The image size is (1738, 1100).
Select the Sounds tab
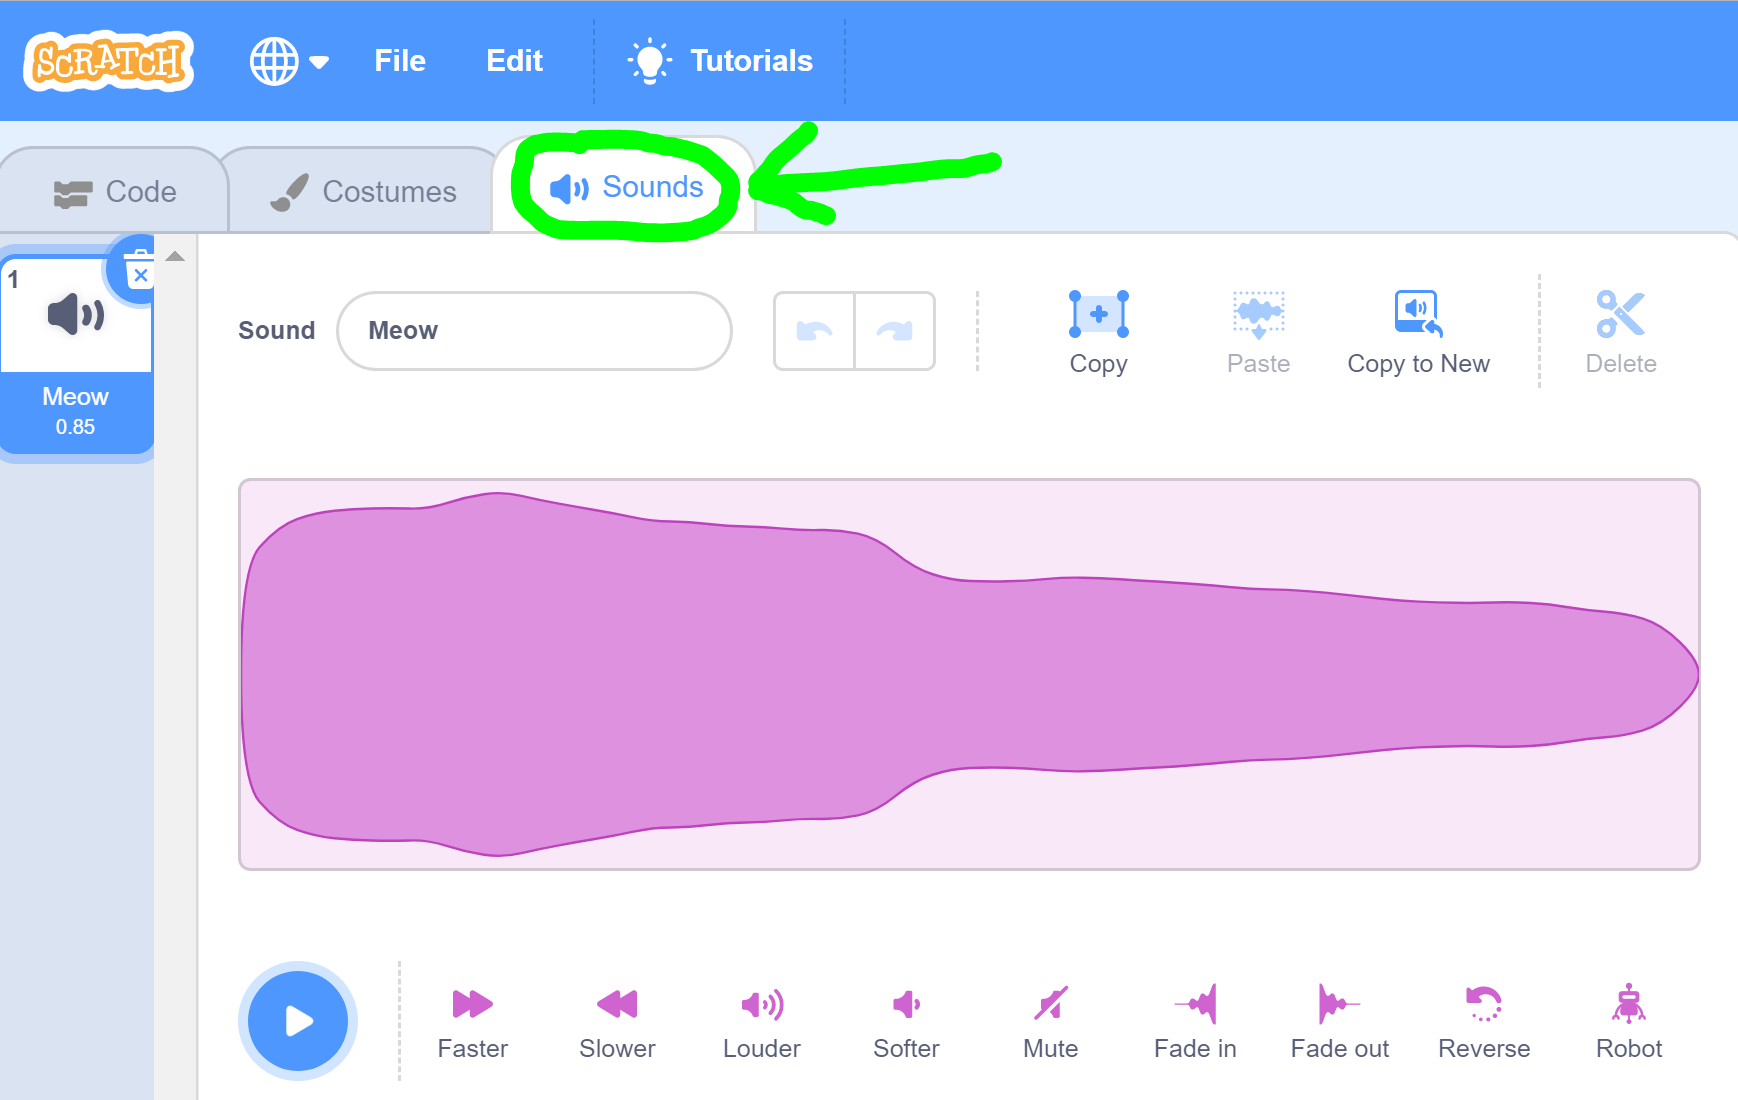(x=626, y=187)
